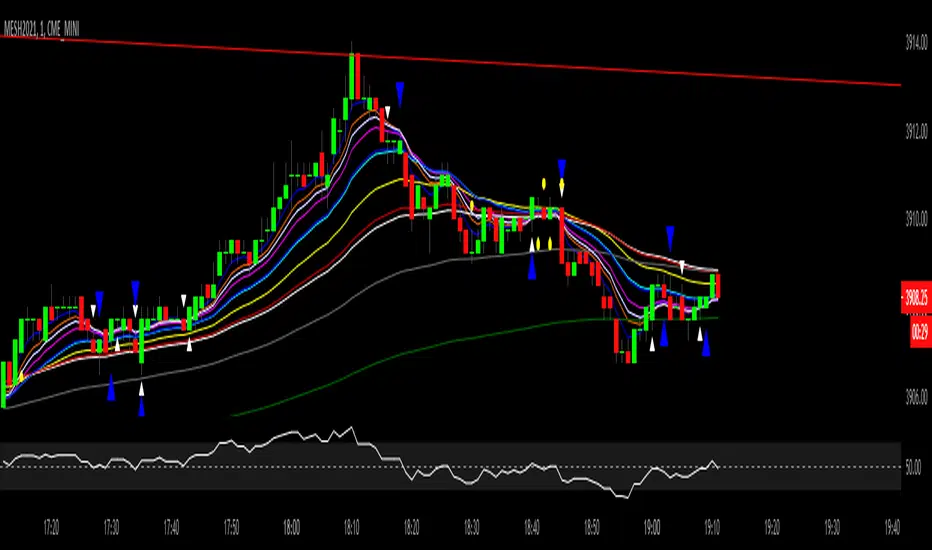Click the final red candle on the chart
The width and height of the screenshot is (932, 550).
click(718, 285)
